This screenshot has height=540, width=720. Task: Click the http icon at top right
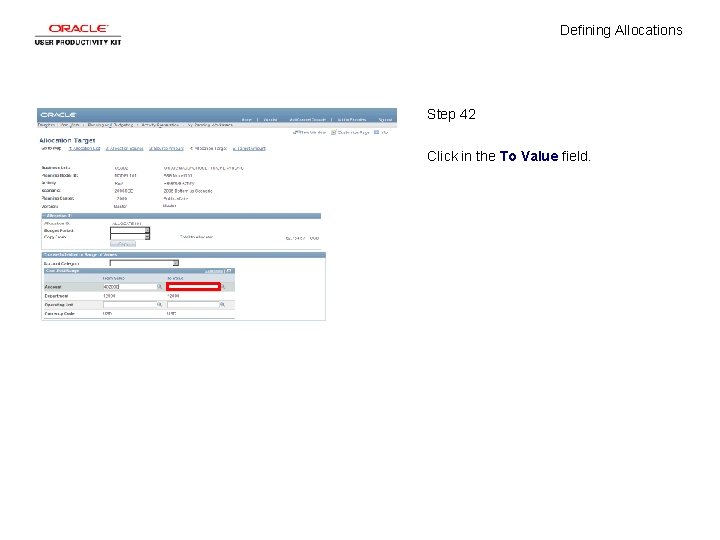[381, 132]
